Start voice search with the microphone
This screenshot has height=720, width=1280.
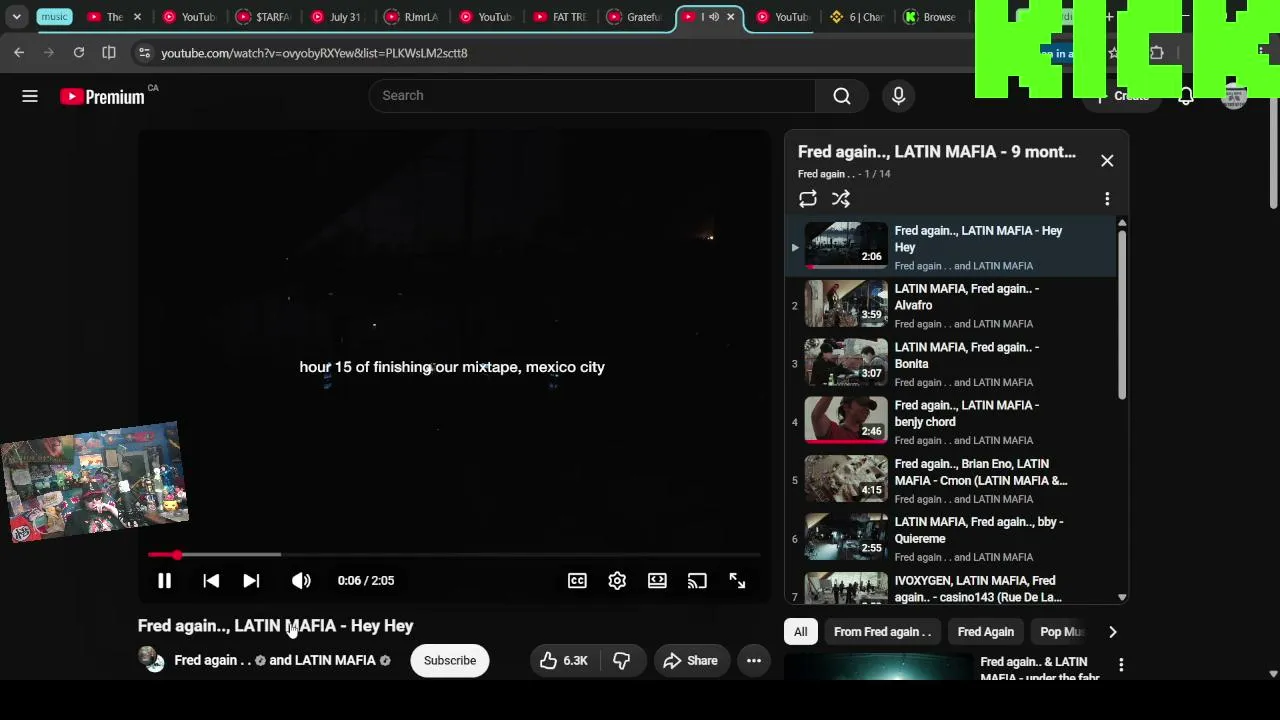(x=898, y=96)
